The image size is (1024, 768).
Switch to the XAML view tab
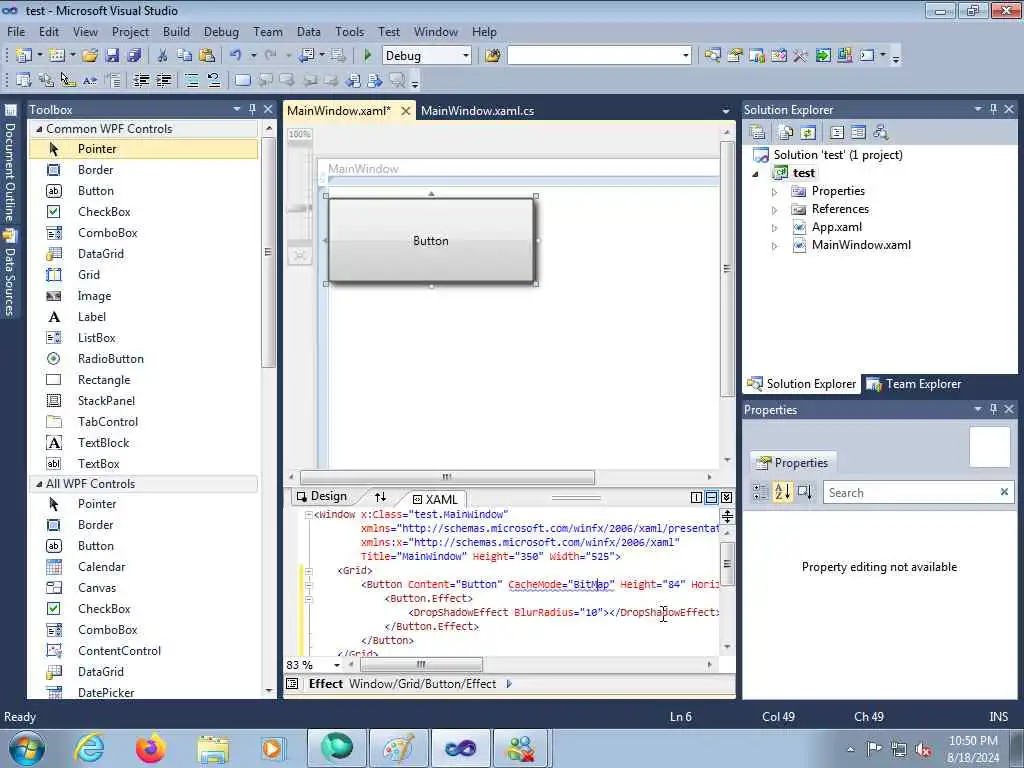click(435, 499)
